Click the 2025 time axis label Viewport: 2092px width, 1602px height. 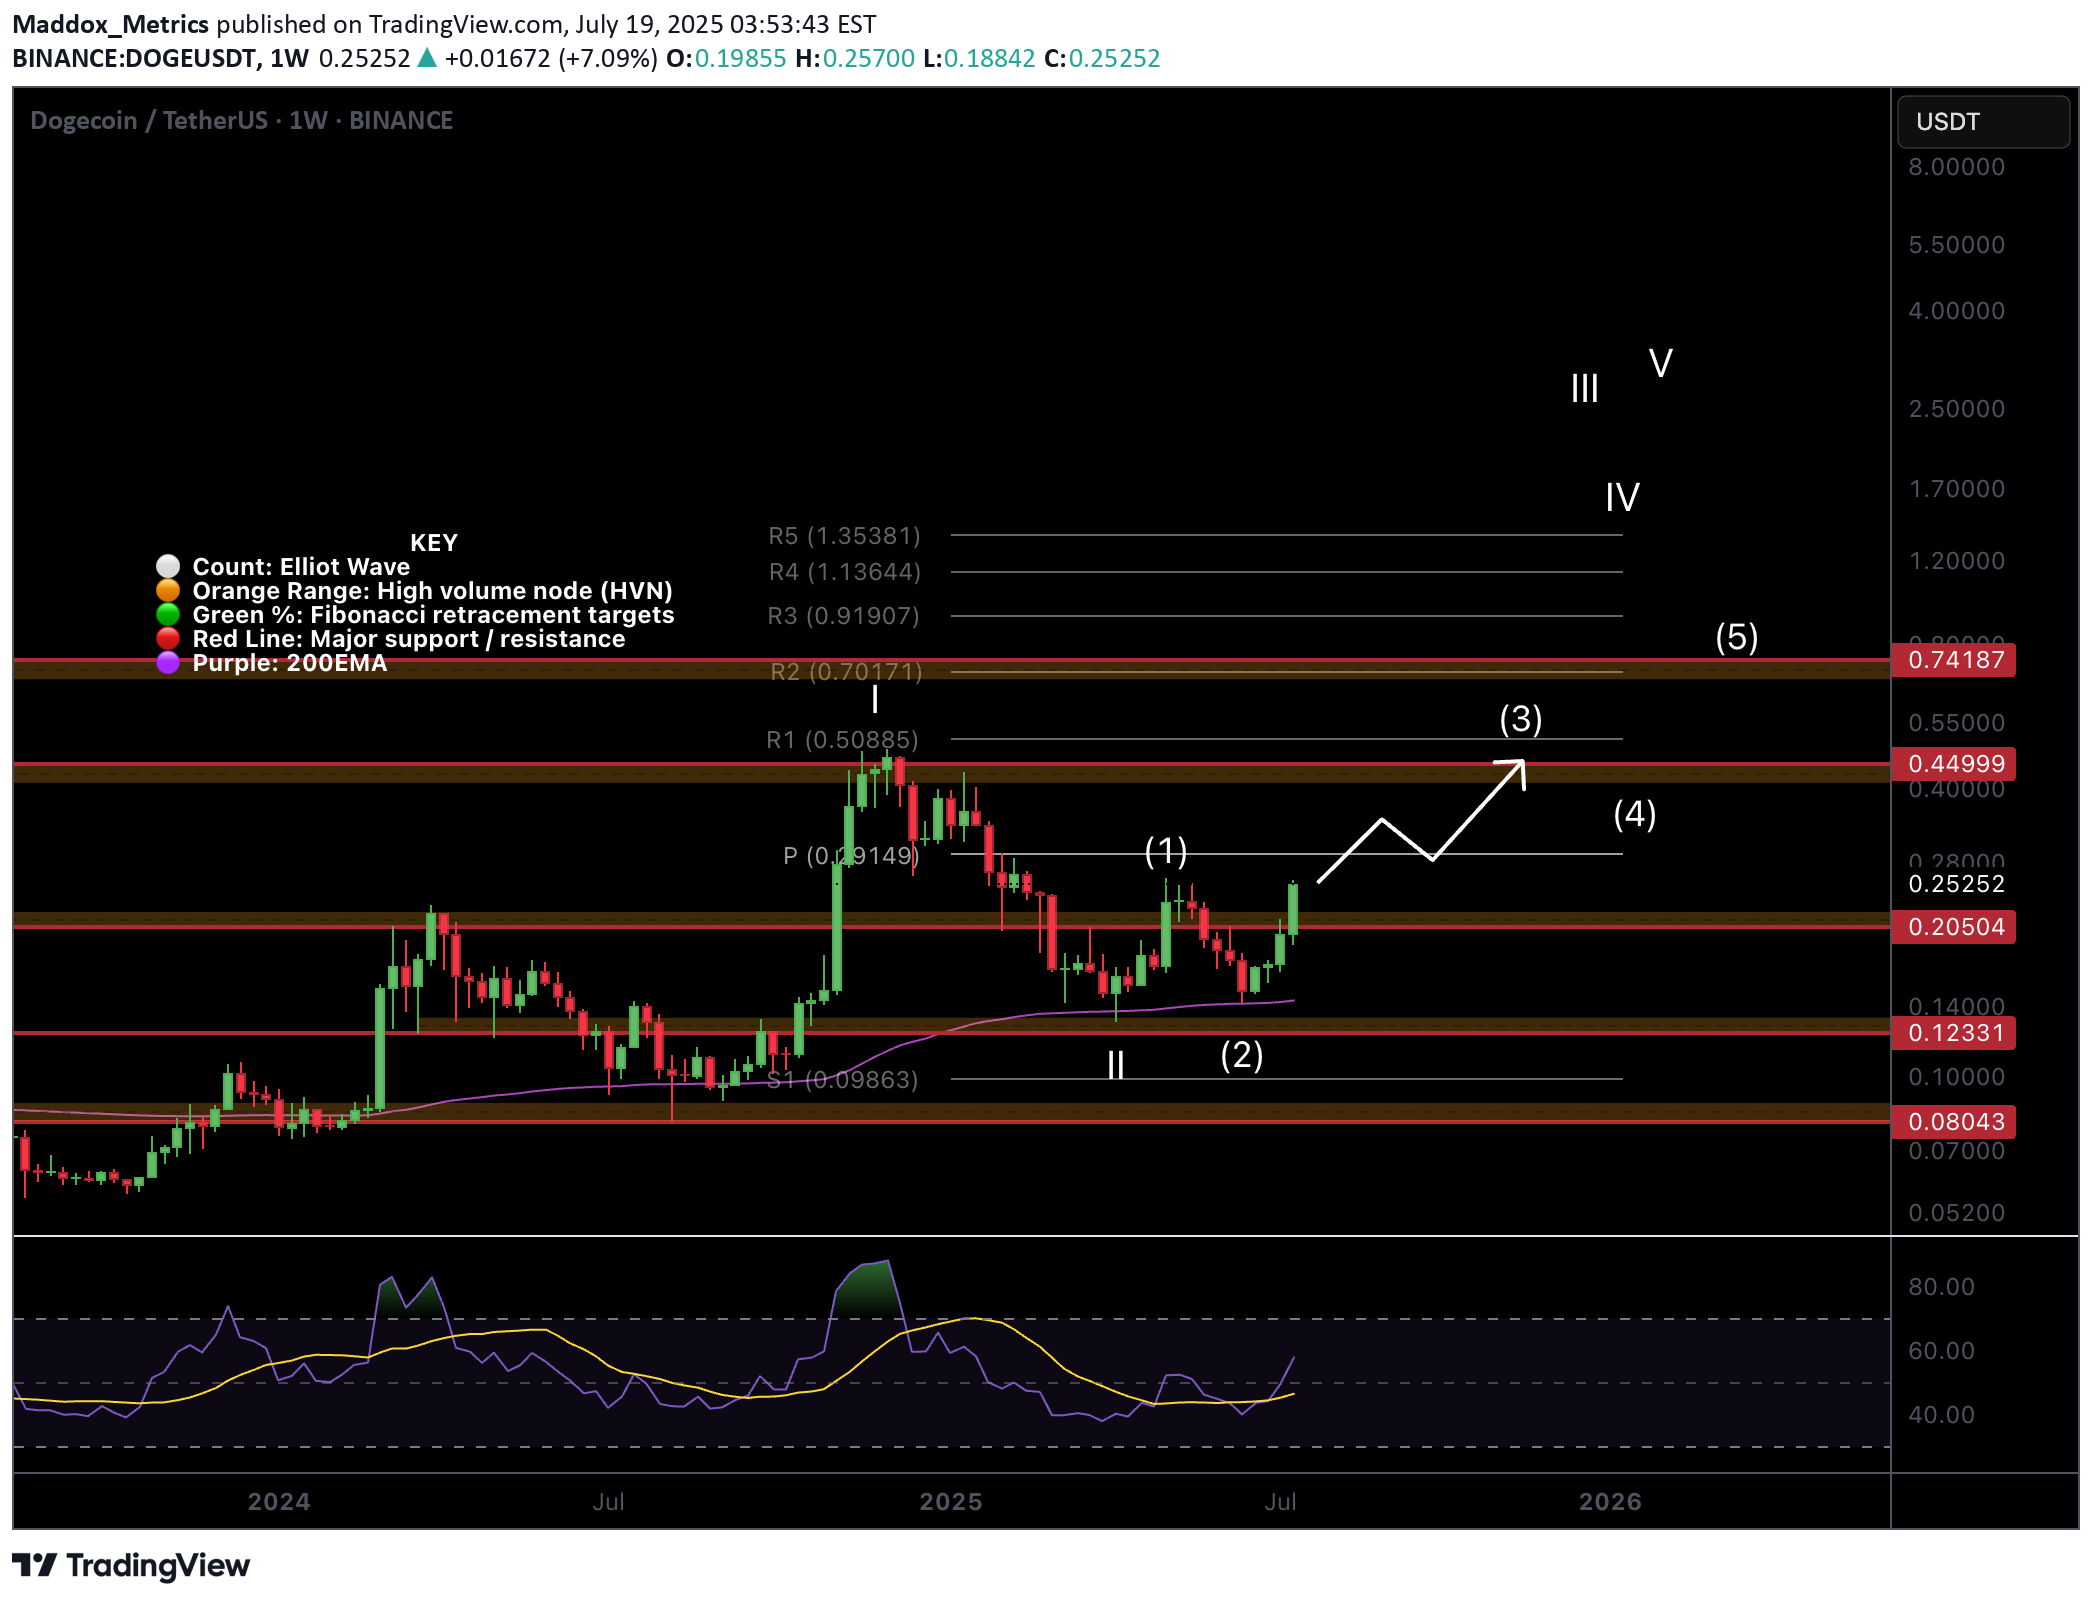coord(951,1501)
